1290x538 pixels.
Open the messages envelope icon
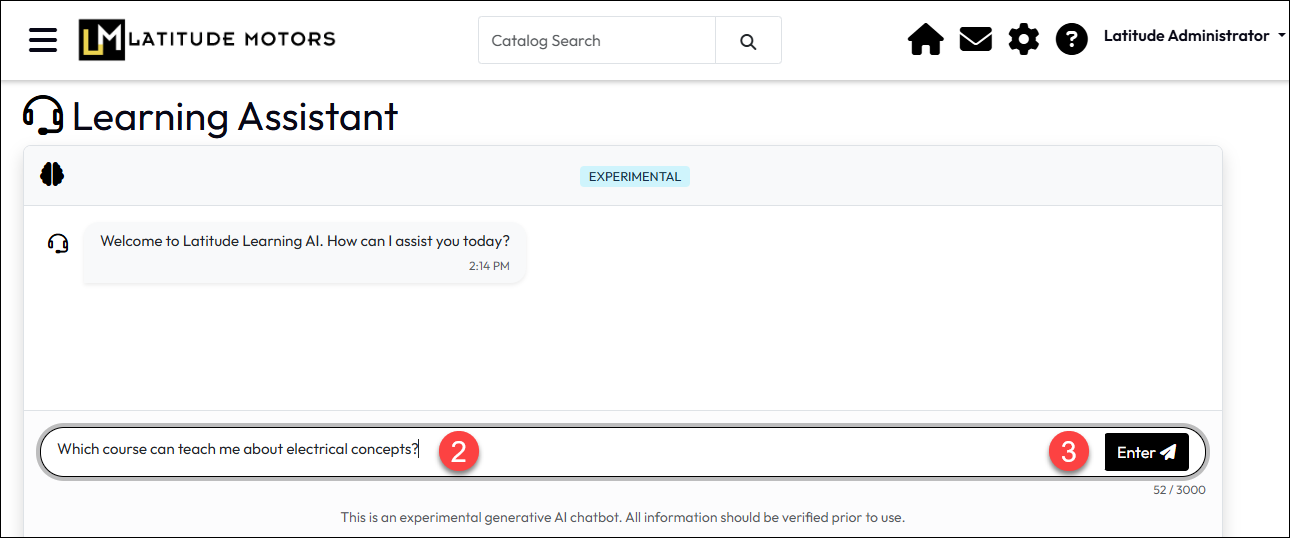pos(975,40)
